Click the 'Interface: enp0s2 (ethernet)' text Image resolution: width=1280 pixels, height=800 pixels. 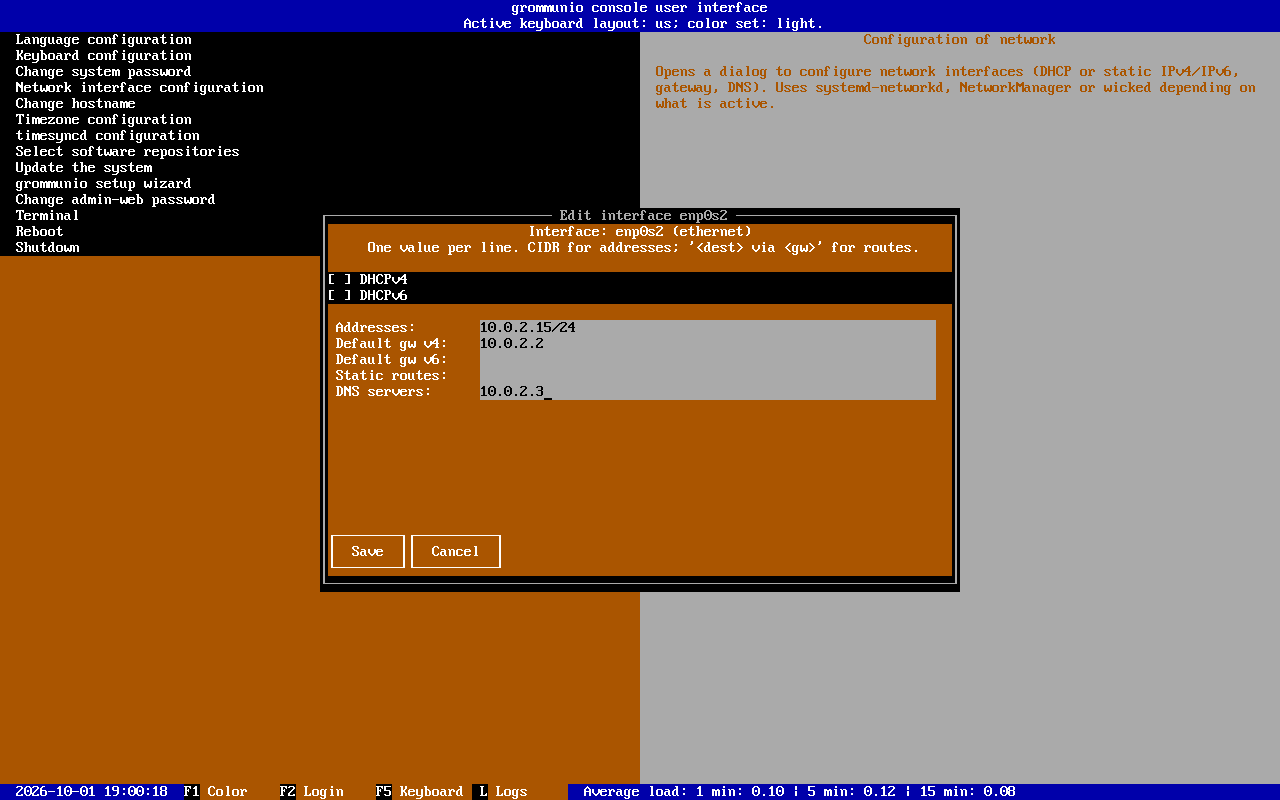640,232
